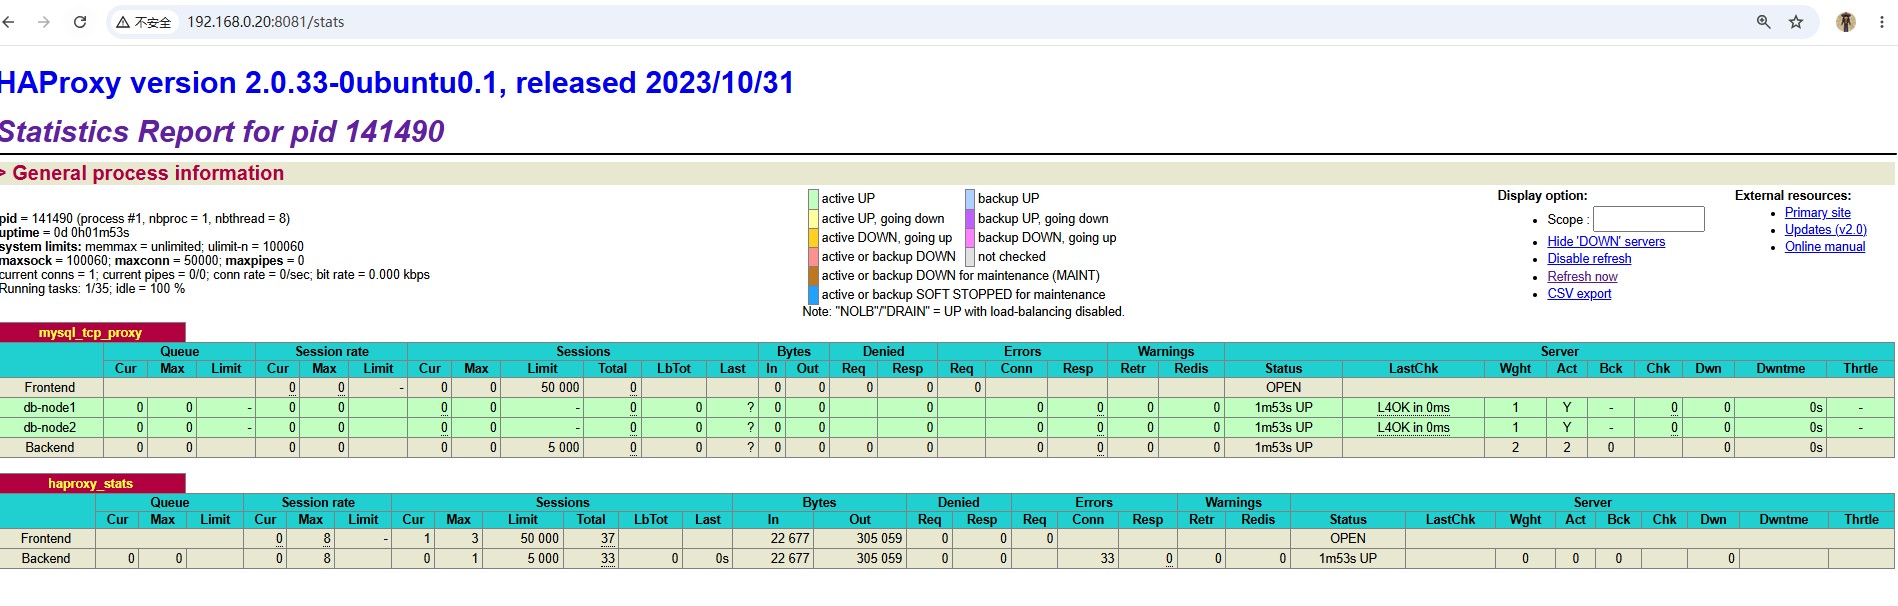This screenshot has height=606, width=1898.
Task: Click bytes in '22 677' of haproxy_stats Frontend
Action: tap(790, 539)
